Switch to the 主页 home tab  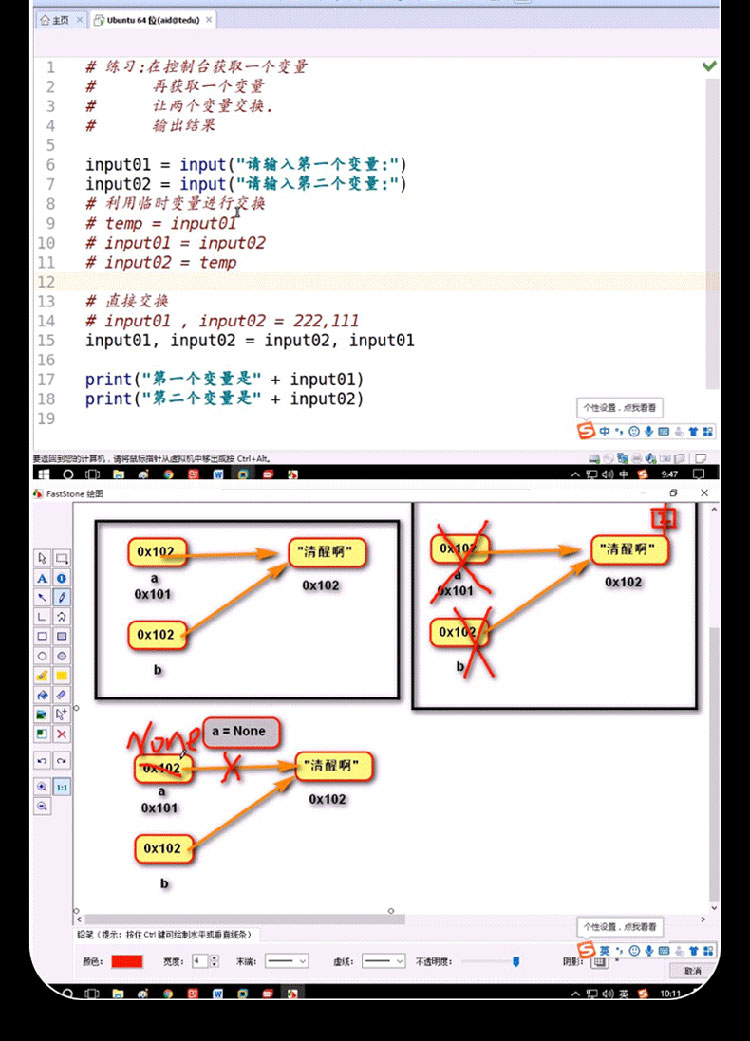pyautogui.click(x=54, y=19)
